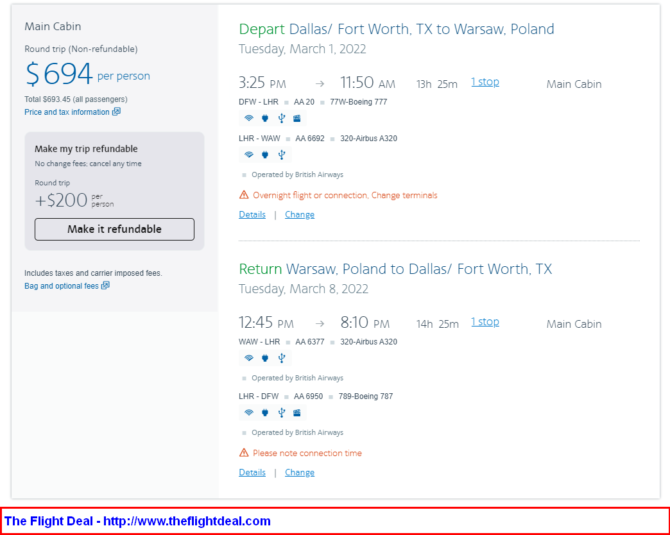The image size is (670, 535).
Task: Click the 'AA 6950' flight number
Action: pyautogui.click(x=309, y=397)
